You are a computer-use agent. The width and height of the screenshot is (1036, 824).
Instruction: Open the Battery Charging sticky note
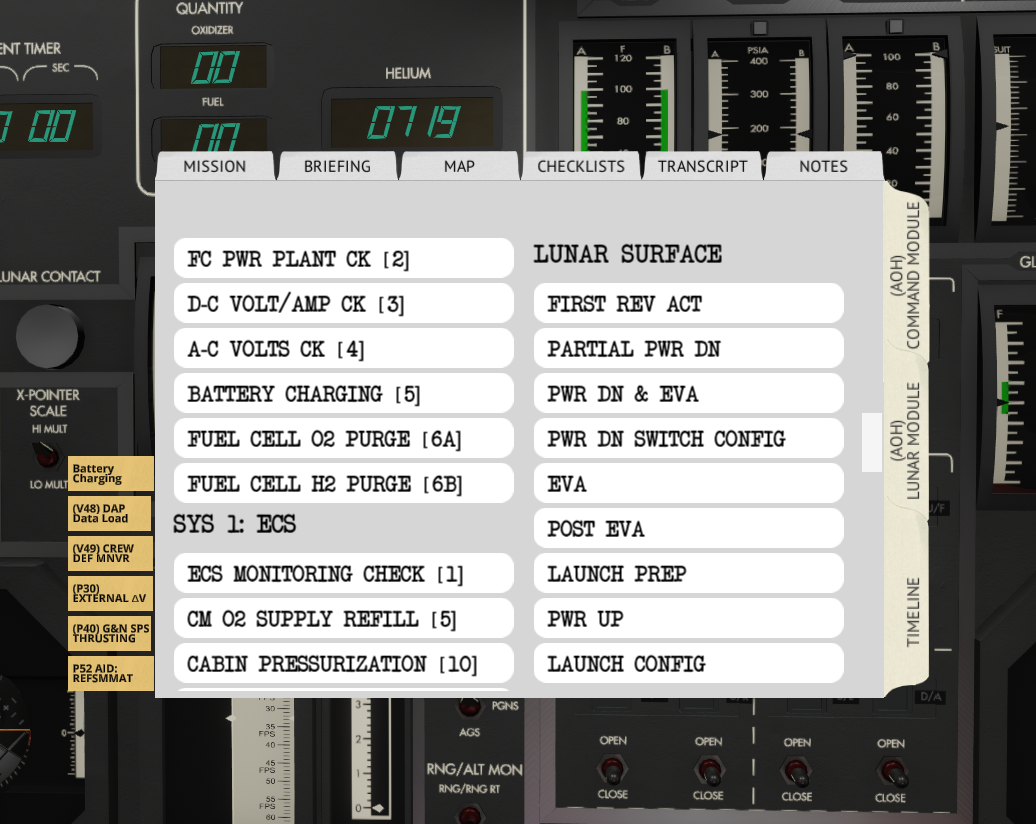tap(110, 473)
